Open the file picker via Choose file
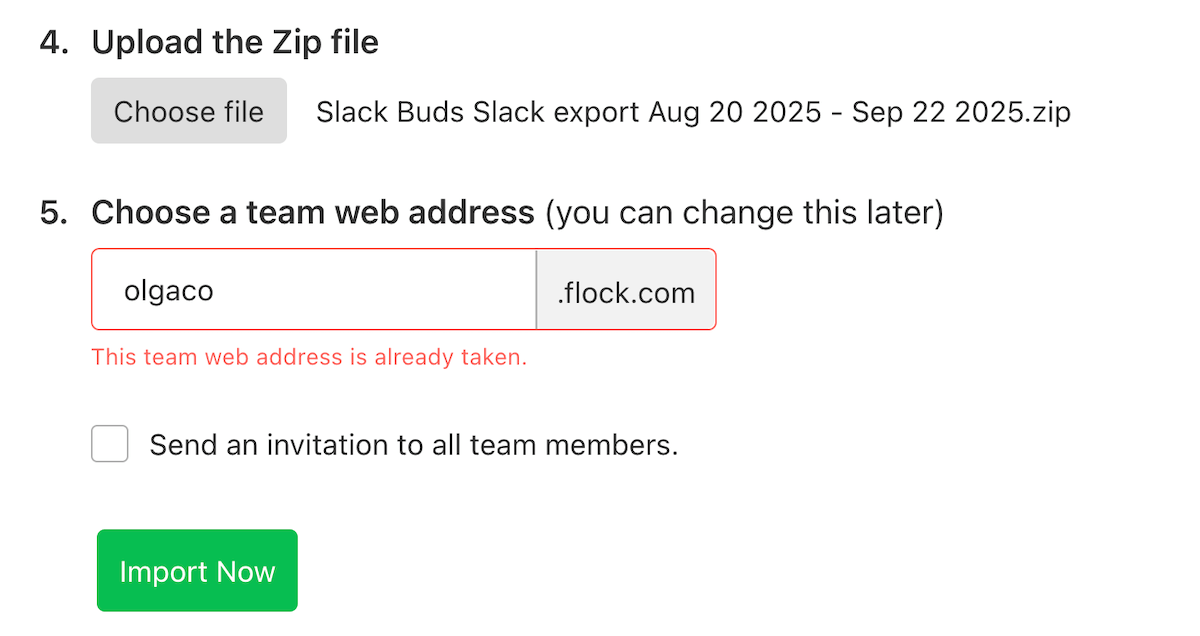Screen dimensions: 1200x636 189,111
